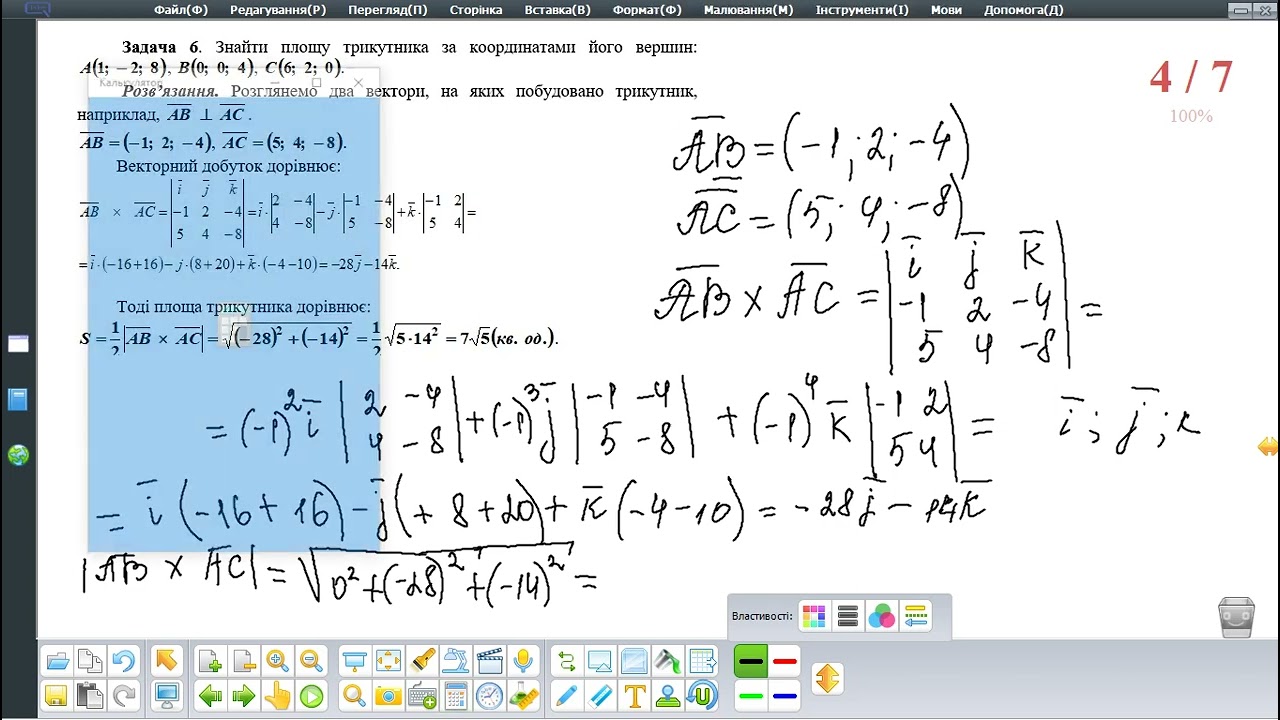Open the Формат(Ф) menu
This screenshot has width=1280, height=720.
647,10
